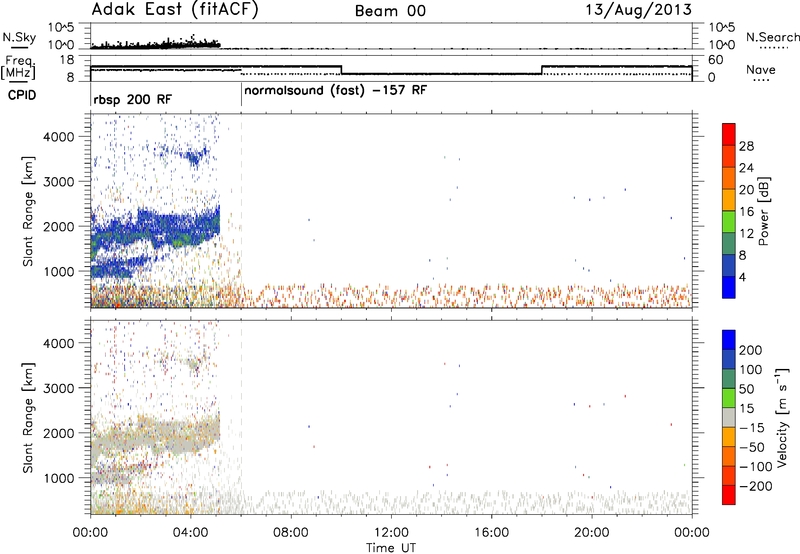Click the '16:00' time axis tick label
The height and width of the screenshot is (554, 800).
(x=491, y=533)
